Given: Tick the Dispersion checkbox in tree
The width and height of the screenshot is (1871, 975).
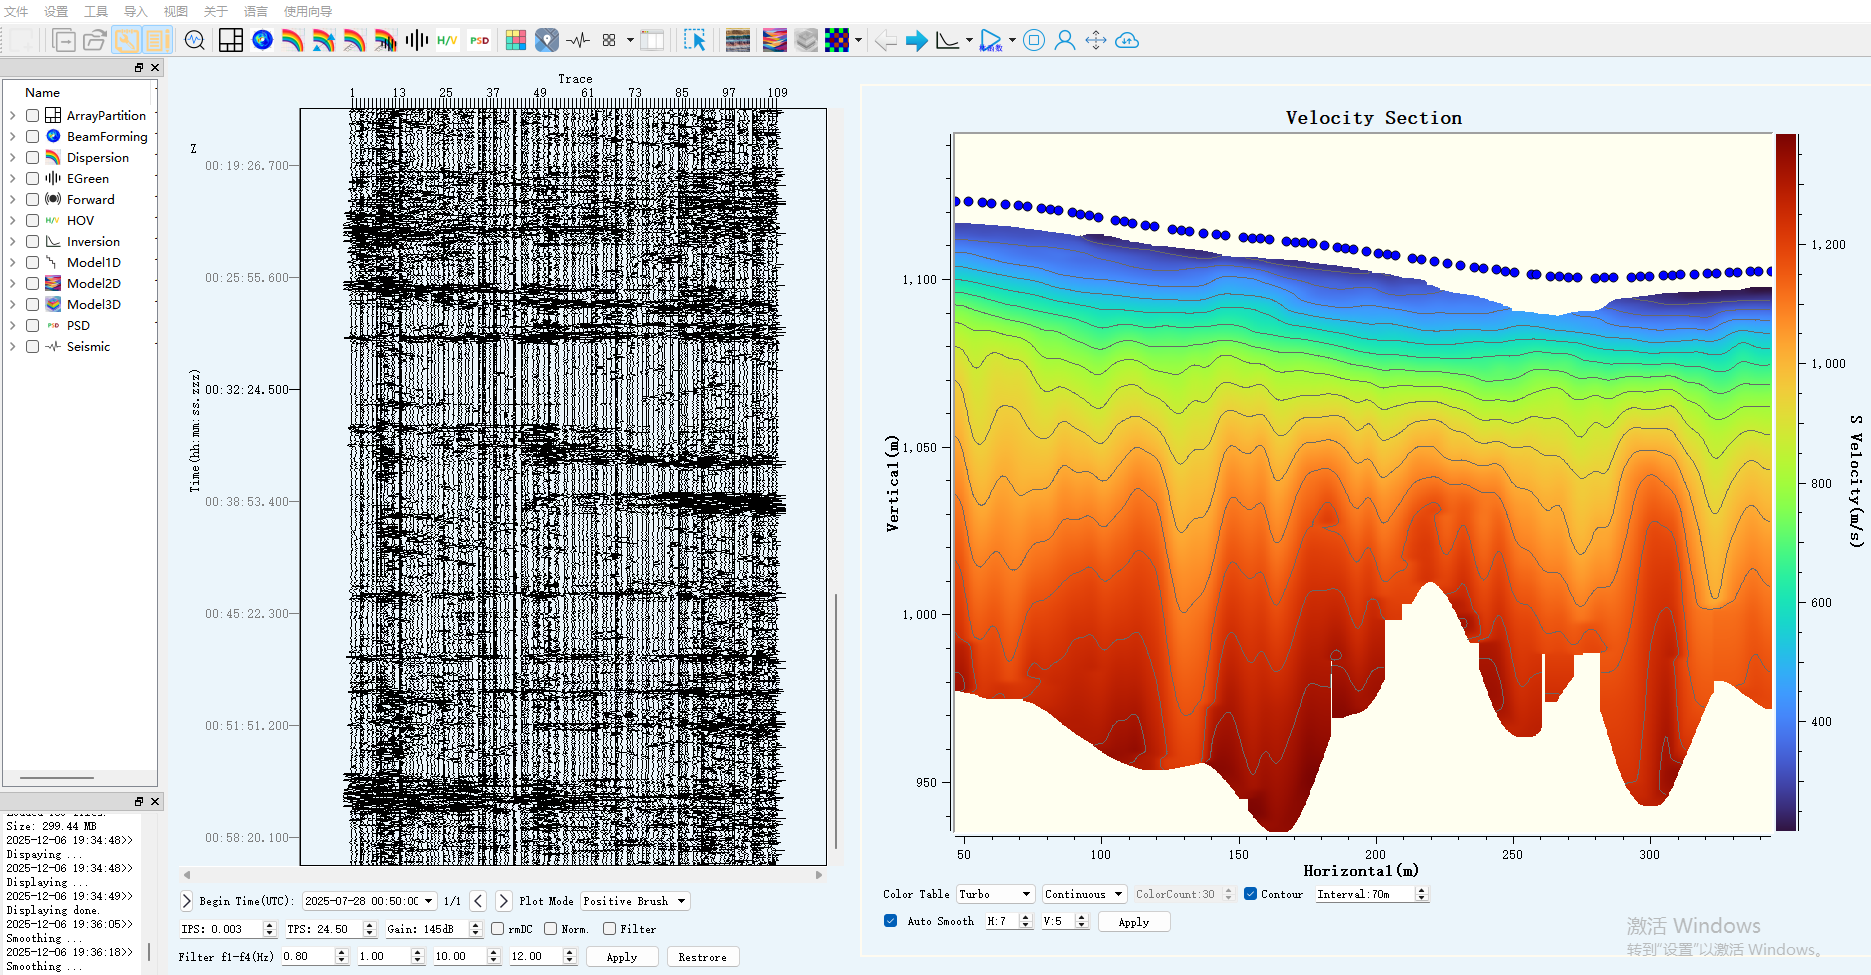Looking at the screenshot, I should (x=33, y=158).
